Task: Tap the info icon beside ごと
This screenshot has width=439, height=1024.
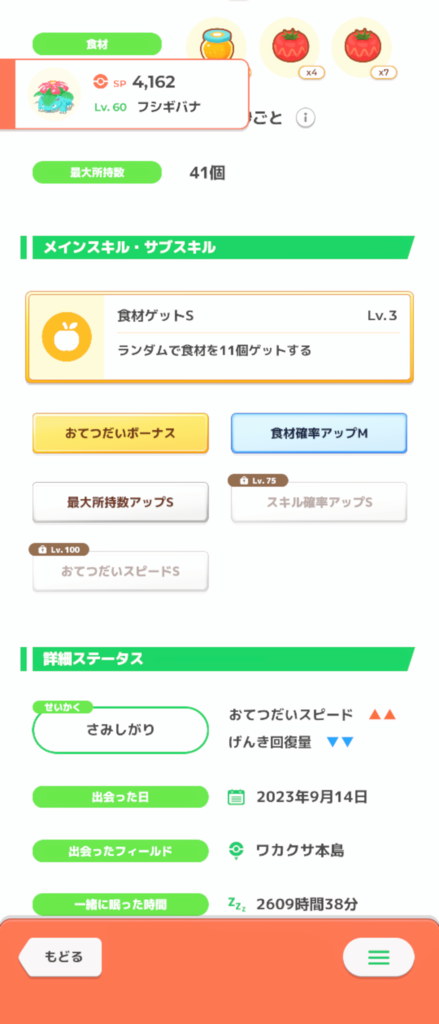Action: (x=306, y=118)
